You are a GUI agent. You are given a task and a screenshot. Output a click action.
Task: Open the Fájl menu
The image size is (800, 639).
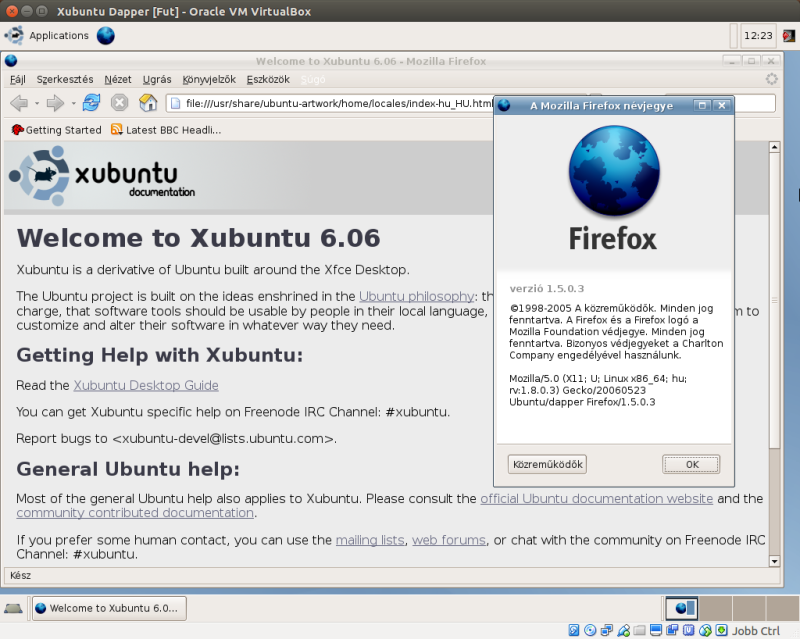[17, 80]
